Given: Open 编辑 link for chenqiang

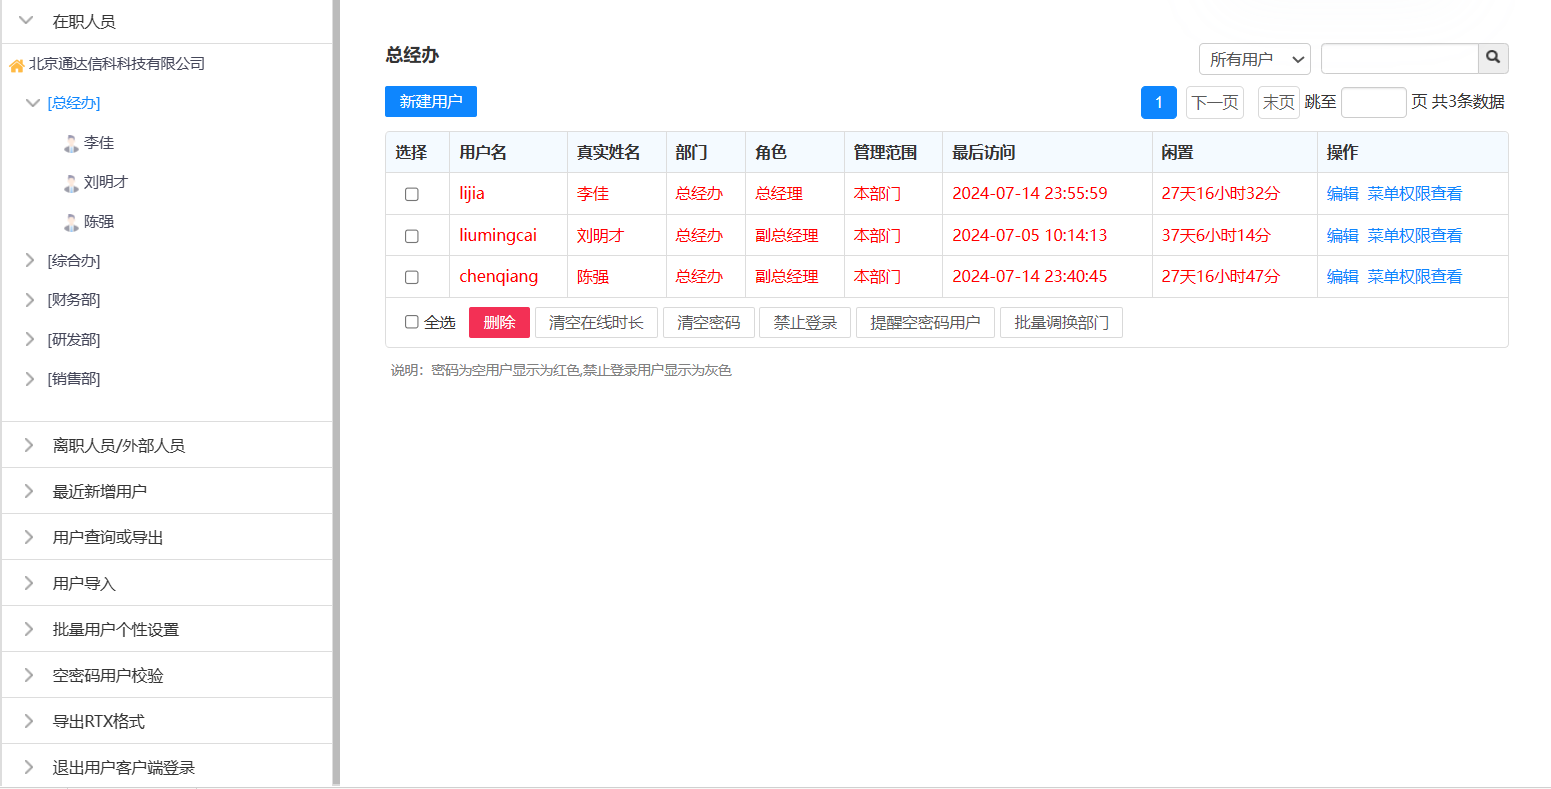Looking at the screenshot, I should [1342, 277].
